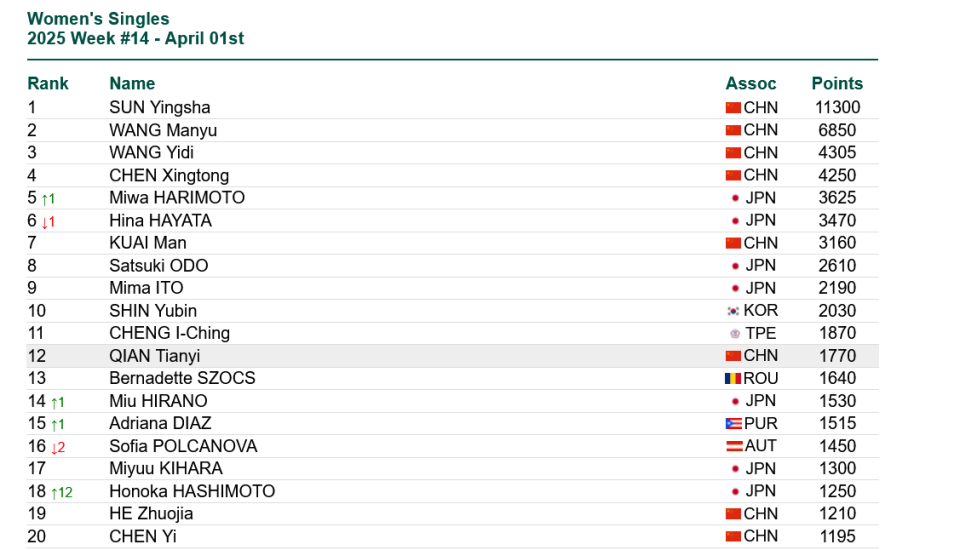
Task: Click Korea flag icon in SHIN Yubin row
Action: [x=733, y=311]
